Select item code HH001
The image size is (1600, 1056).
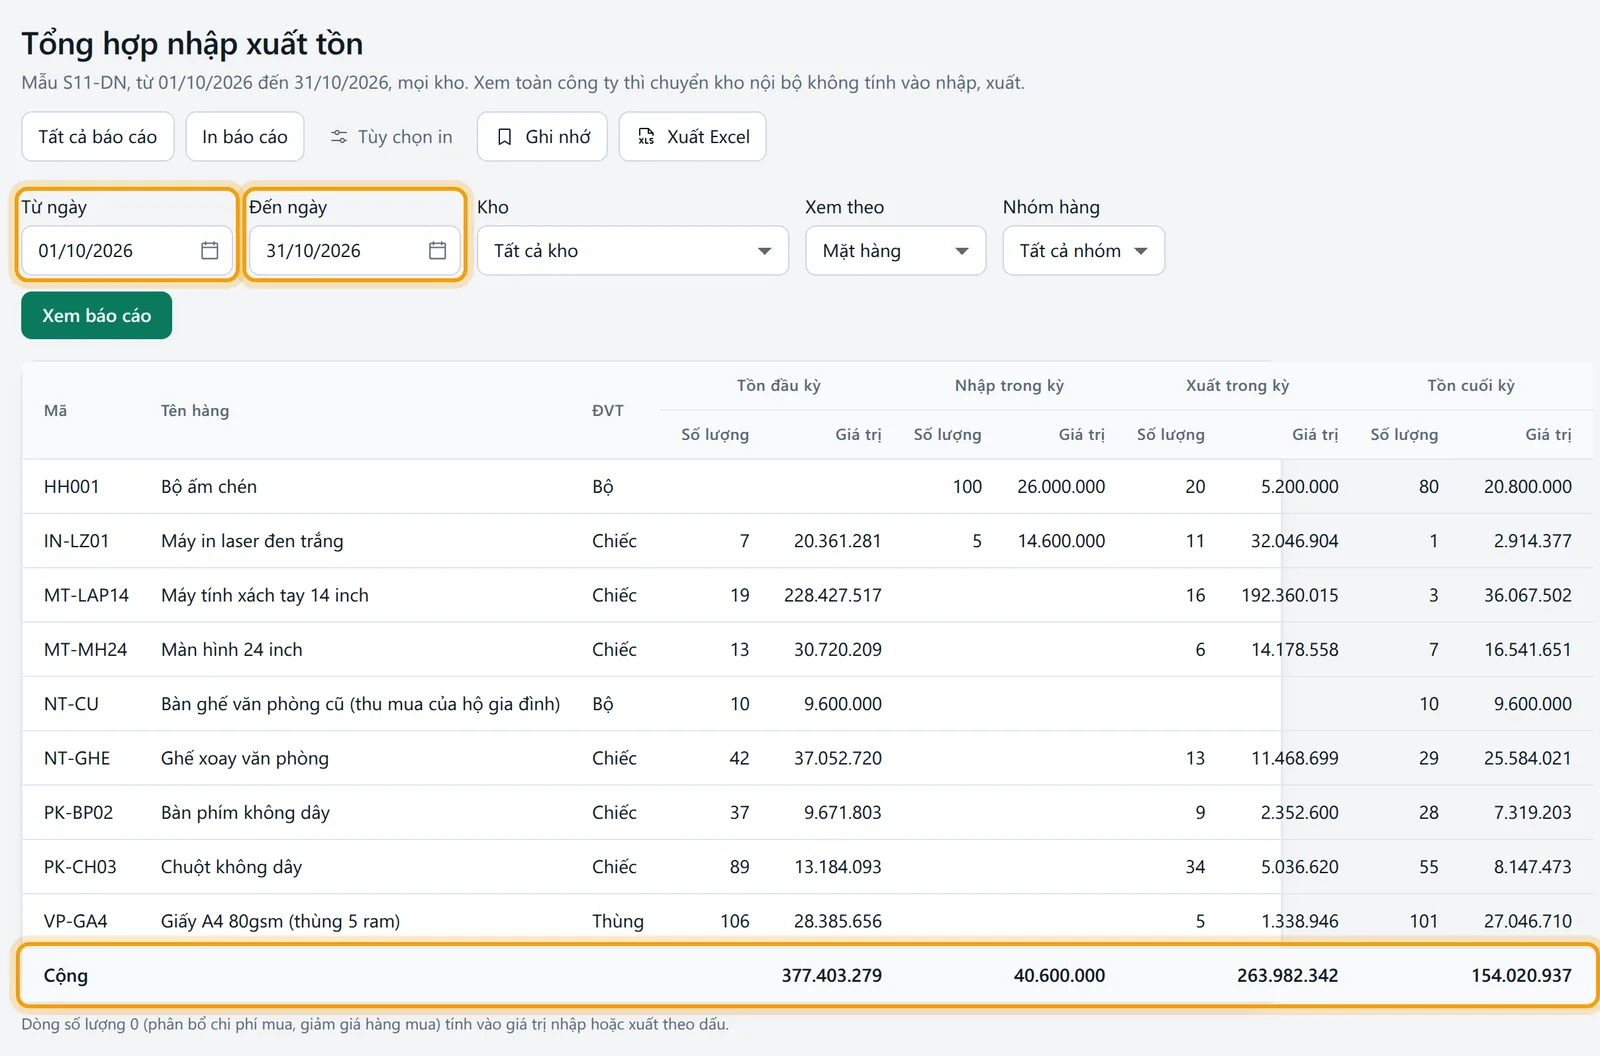(72, 487)
